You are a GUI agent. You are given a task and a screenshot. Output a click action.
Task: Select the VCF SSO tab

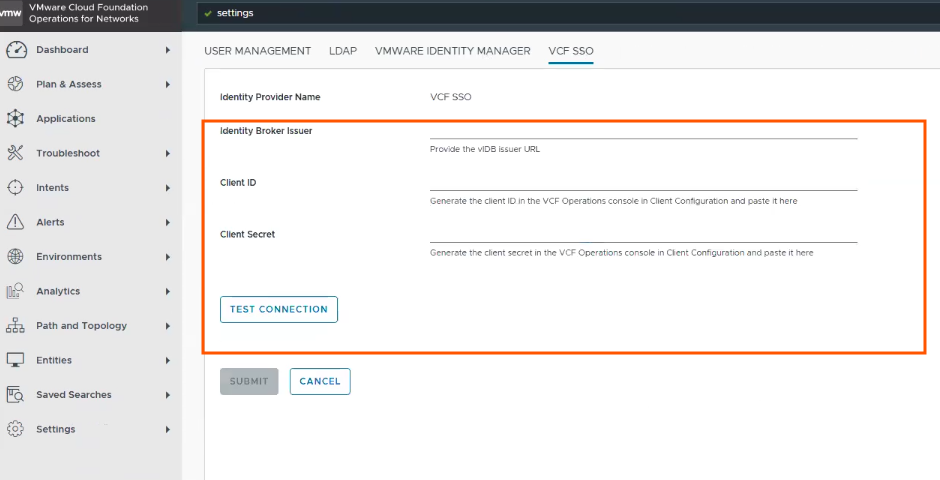571,51
